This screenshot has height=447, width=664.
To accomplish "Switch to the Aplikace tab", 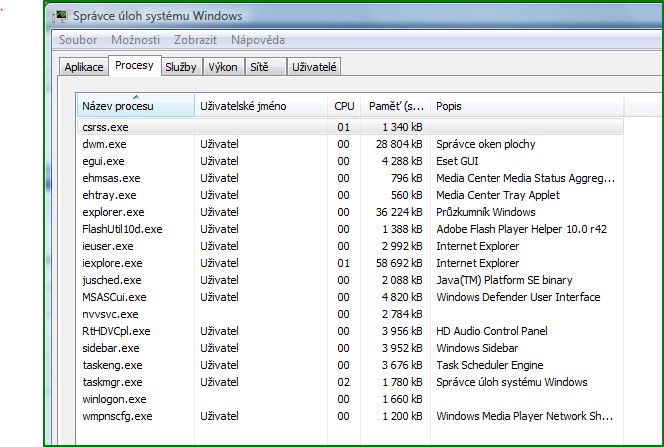I will click(84, 67).
